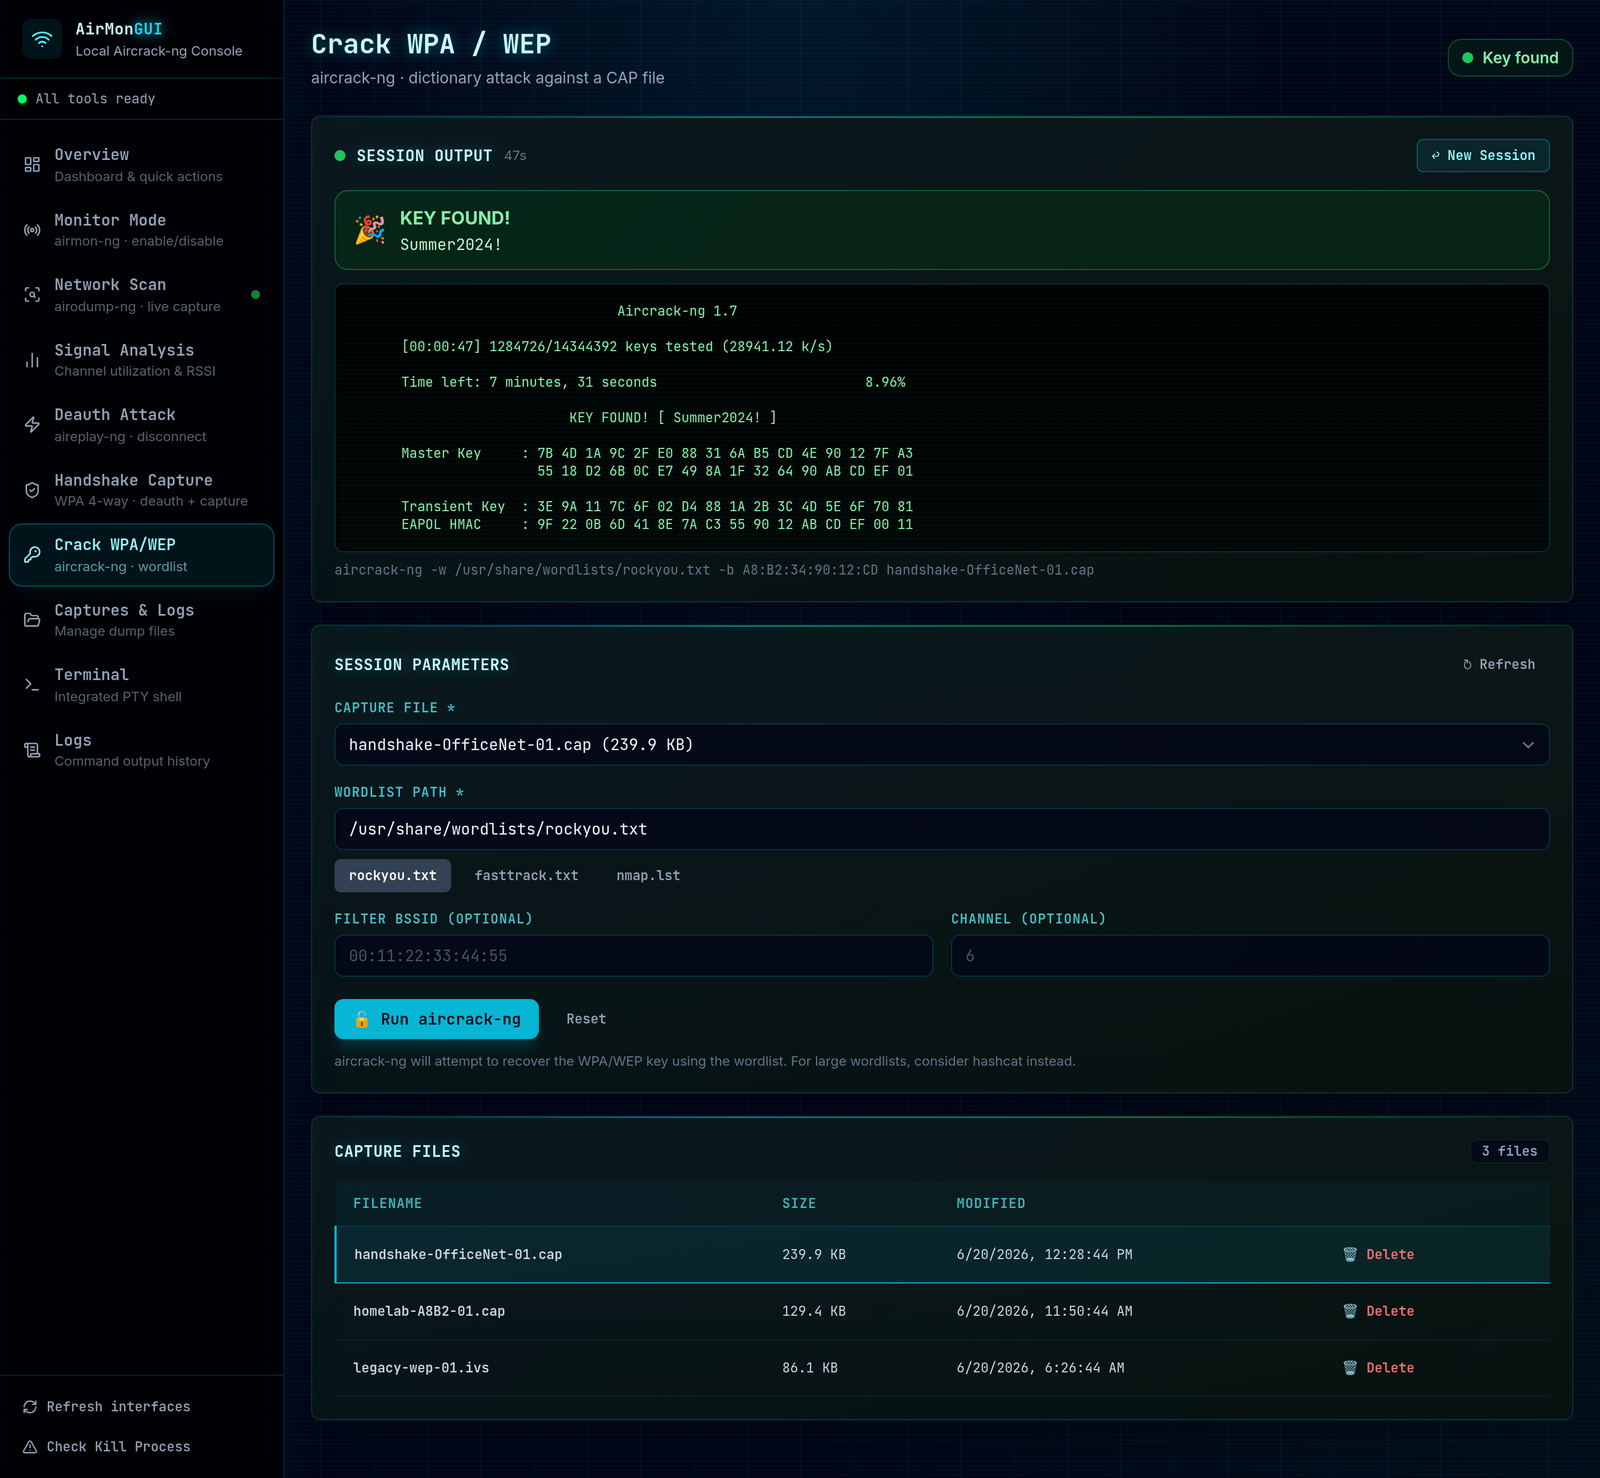Viewport: 1600px width, 1478px height.
Task: Click the AirMonGUI wifi logo icon
Action: pyautogui.click(x=42, y=39)
